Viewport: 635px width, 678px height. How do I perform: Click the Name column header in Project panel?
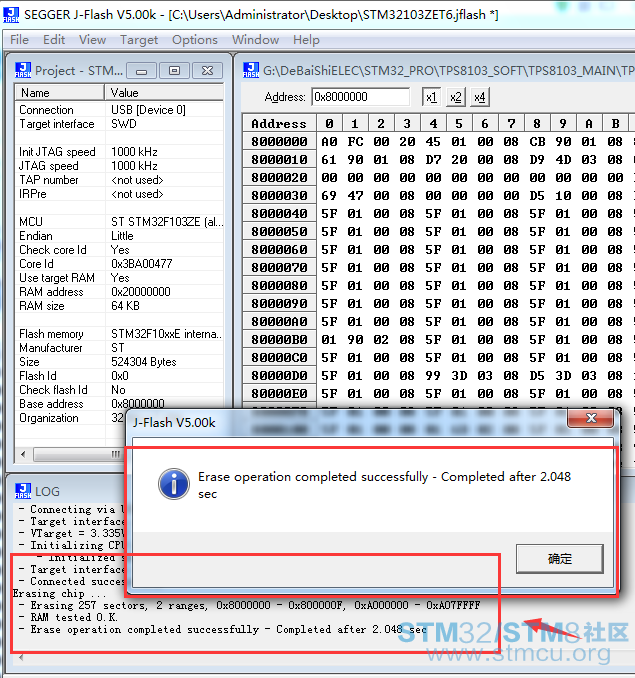pos(60,93)
